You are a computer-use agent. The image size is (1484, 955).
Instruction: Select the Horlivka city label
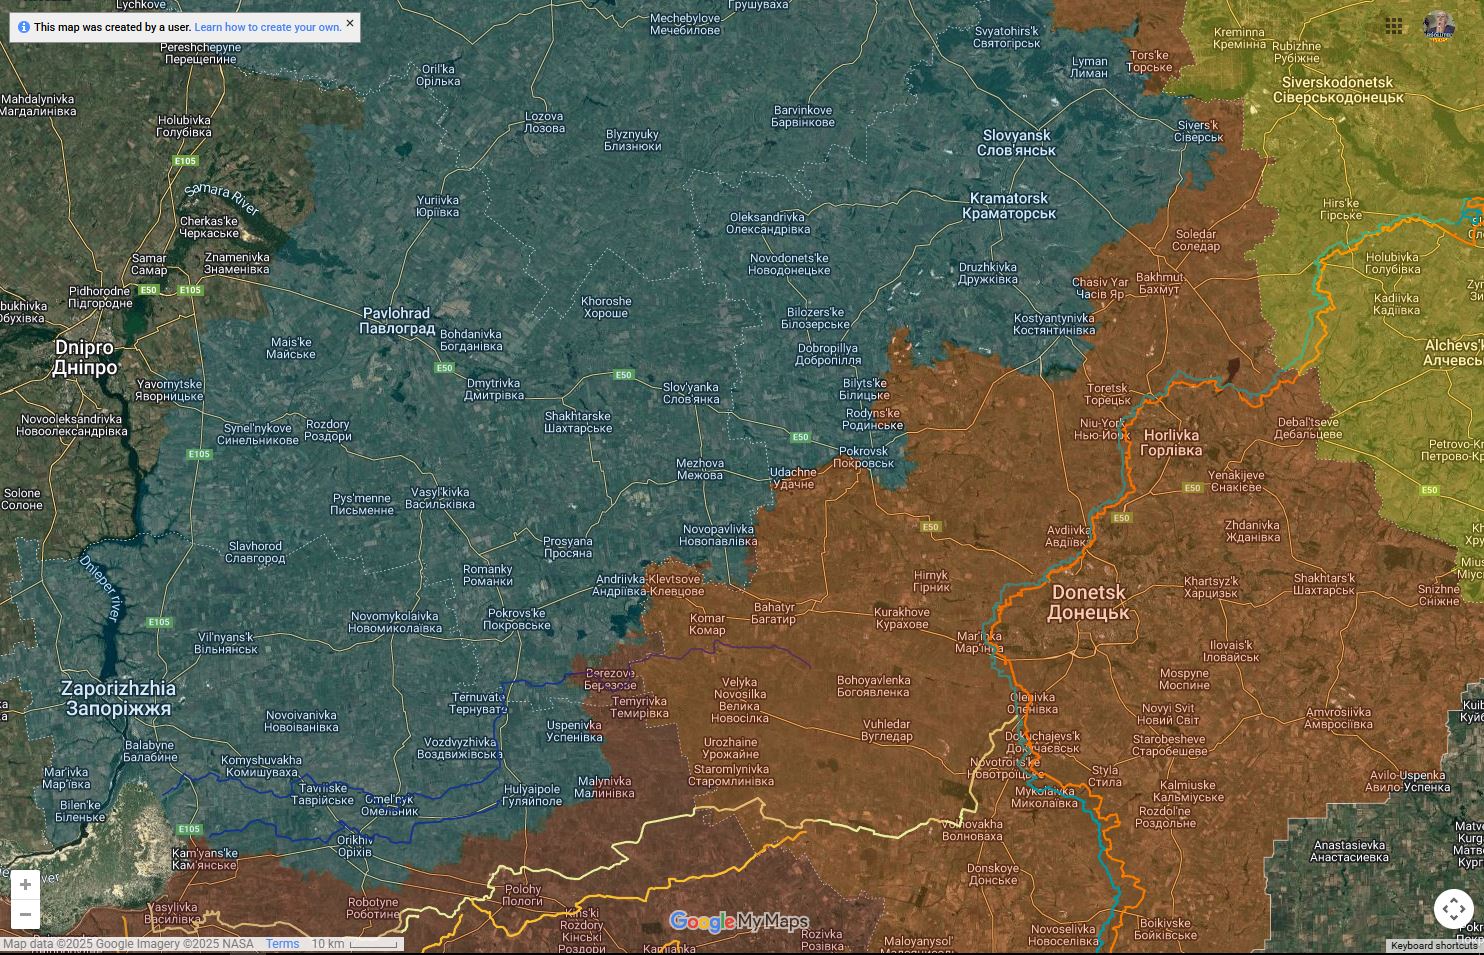(x=1171, y=443)
